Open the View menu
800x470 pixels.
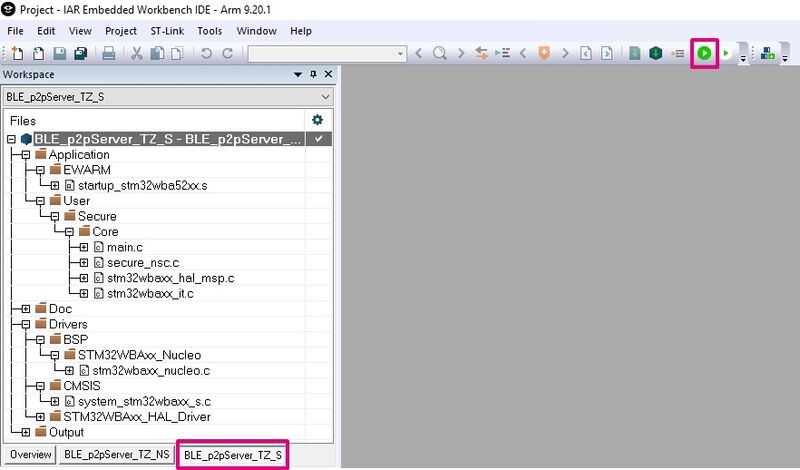tap(80, 31)
